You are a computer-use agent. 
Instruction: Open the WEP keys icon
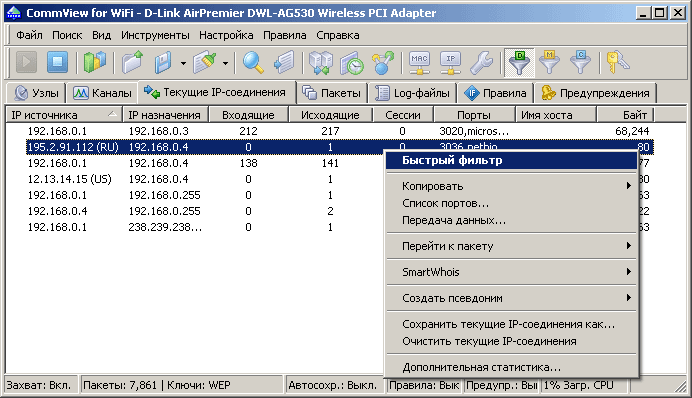tap(617, 62)
